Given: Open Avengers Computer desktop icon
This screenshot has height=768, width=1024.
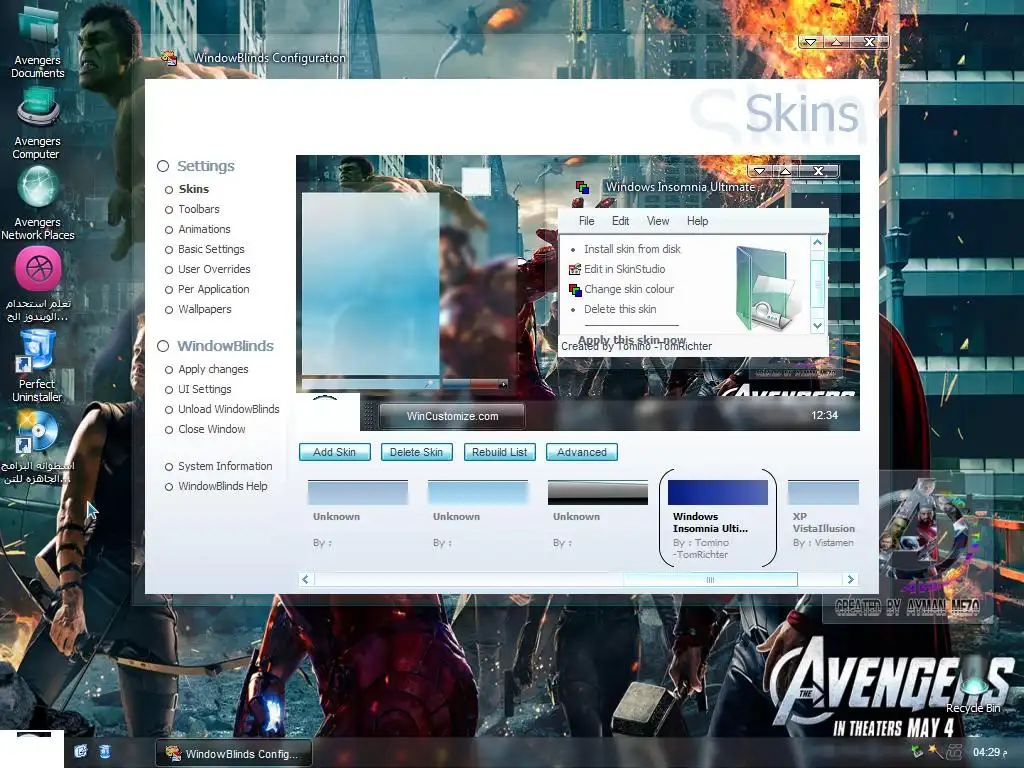Looking at the screenshot, I should pos(38,108).
